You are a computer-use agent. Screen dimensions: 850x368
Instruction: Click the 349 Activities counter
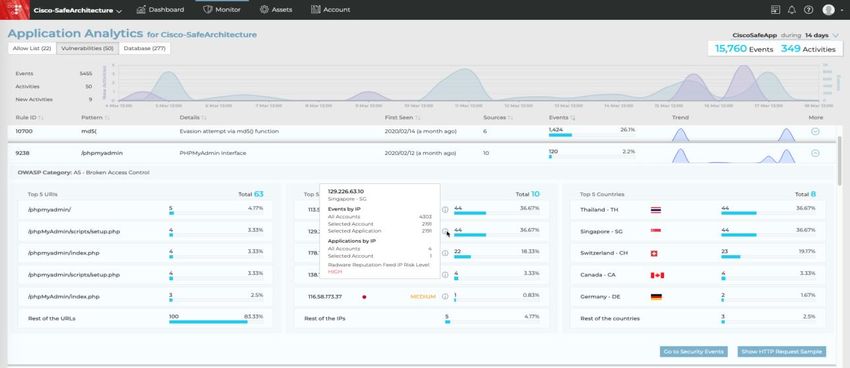pyautogui.click(x=808, y=49)
